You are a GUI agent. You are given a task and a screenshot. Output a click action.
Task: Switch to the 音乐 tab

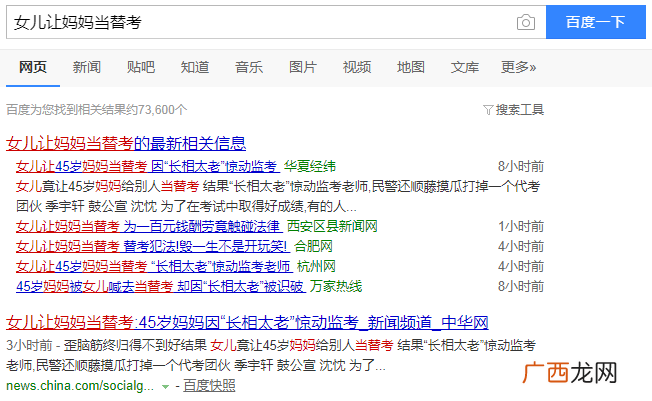249,67
